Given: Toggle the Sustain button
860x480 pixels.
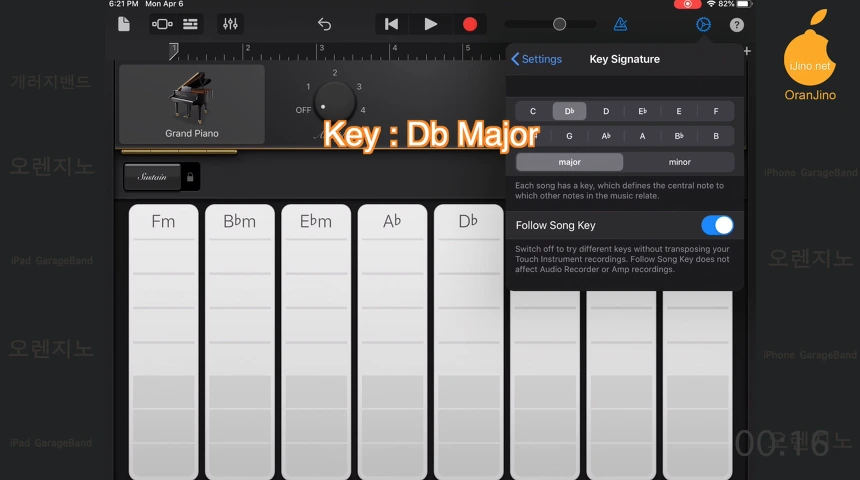Looking at the screenshot, I should pyautogui.click(x=152, y=177).
